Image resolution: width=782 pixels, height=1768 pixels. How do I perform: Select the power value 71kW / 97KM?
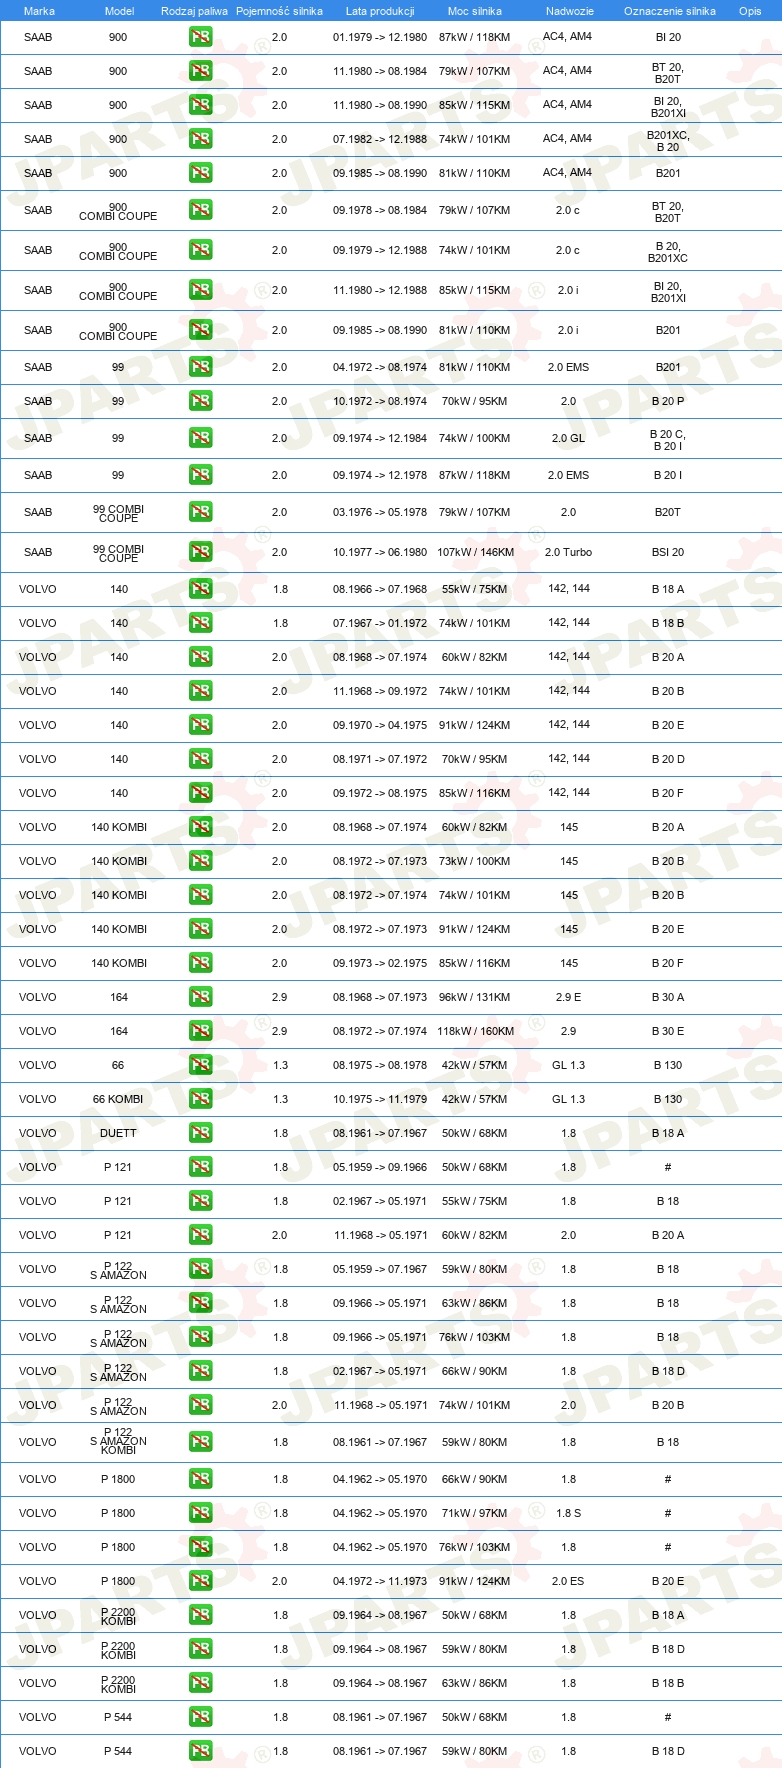[x=475, y=1513]
